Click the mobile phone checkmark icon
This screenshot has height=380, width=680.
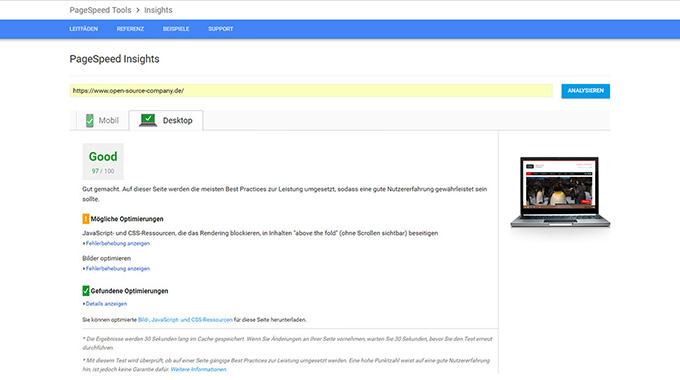pos(89,121)
